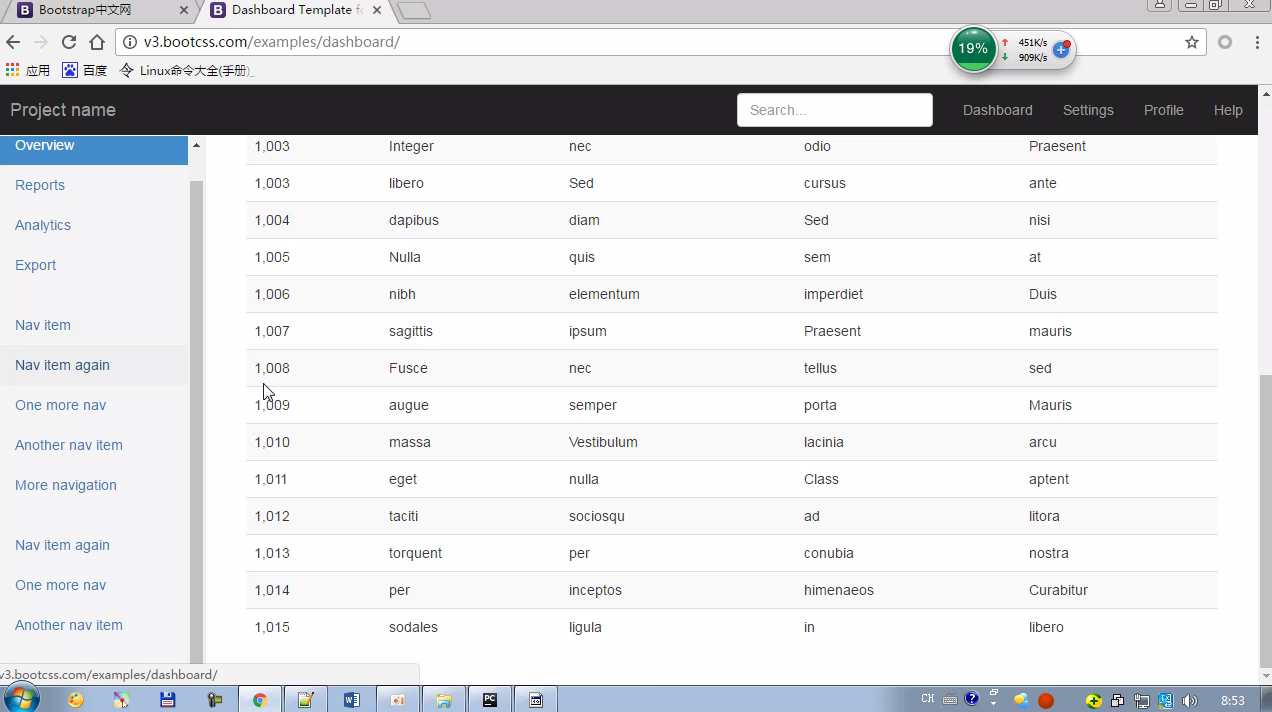
Task: Open Word from the taskbar
Action: [351, 700]
